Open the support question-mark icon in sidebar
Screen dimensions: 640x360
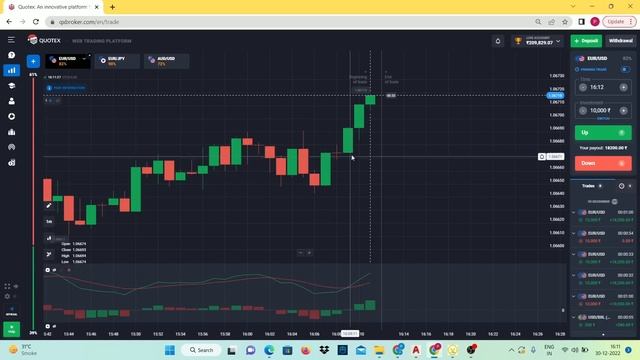(11, 55)
